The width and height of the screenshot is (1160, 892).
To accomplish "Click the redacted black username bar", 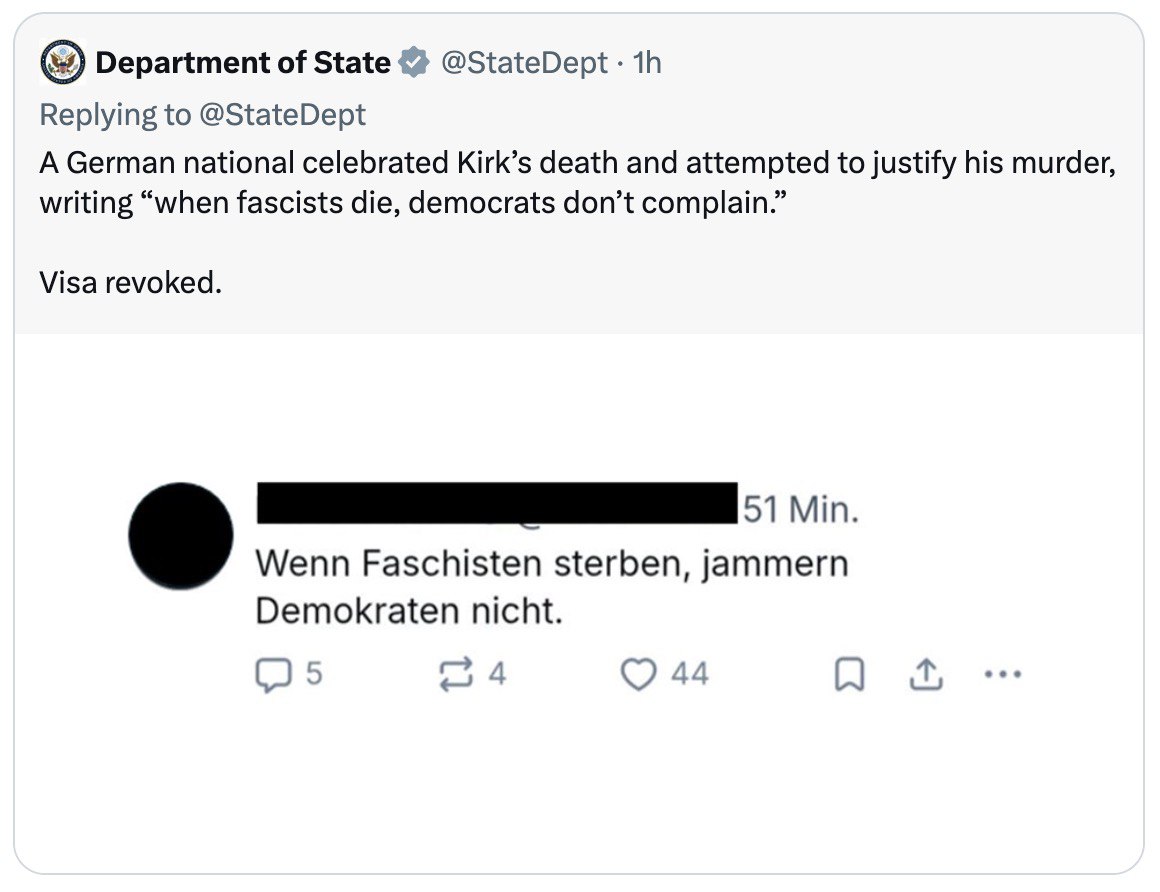I will (x=497, y=503).
